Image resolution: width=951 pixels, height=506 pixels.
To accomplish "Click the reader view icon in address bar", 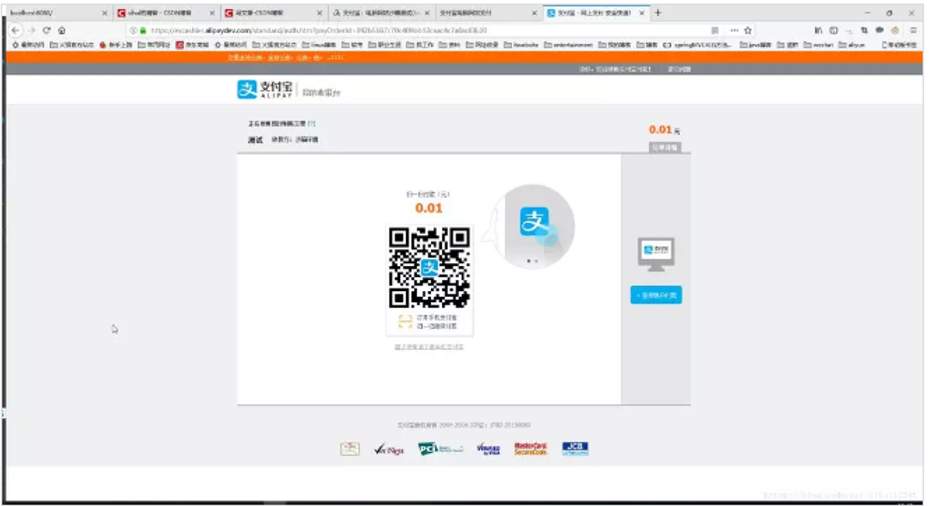I will click(715, 30).
